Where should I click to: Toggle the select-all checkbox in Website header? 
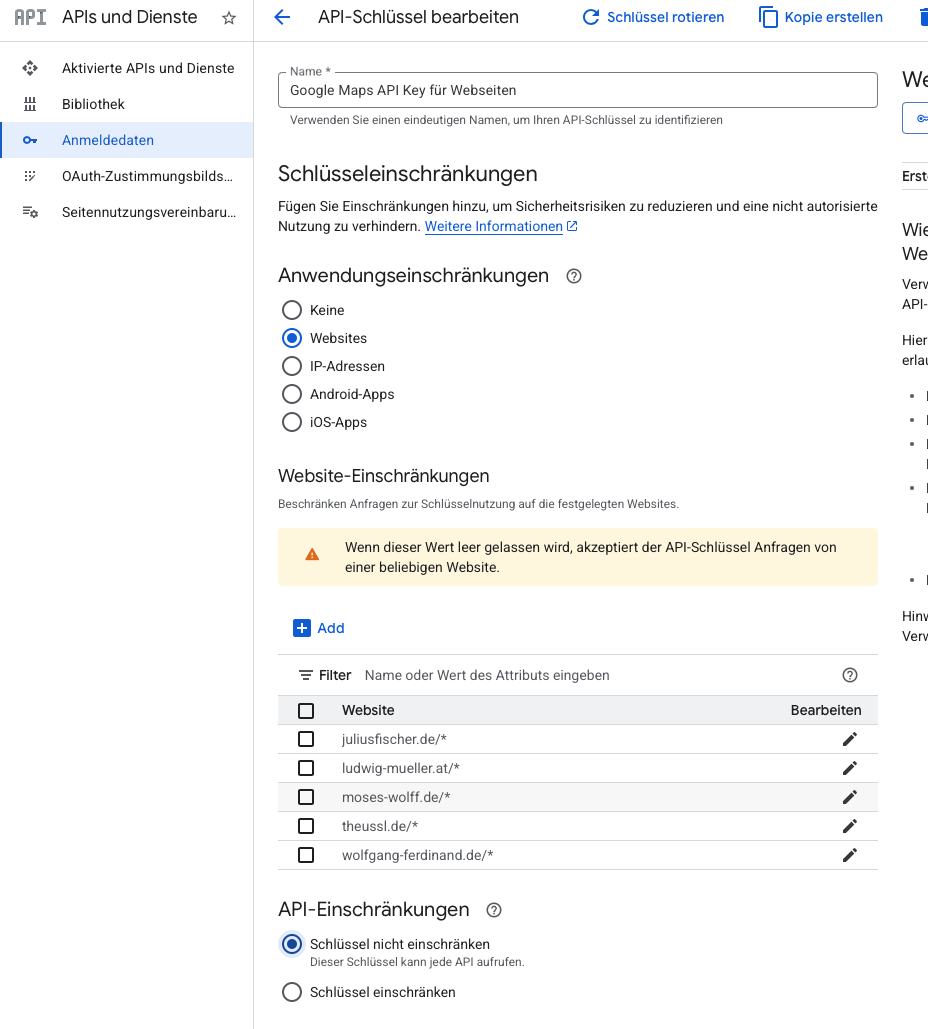306,710
